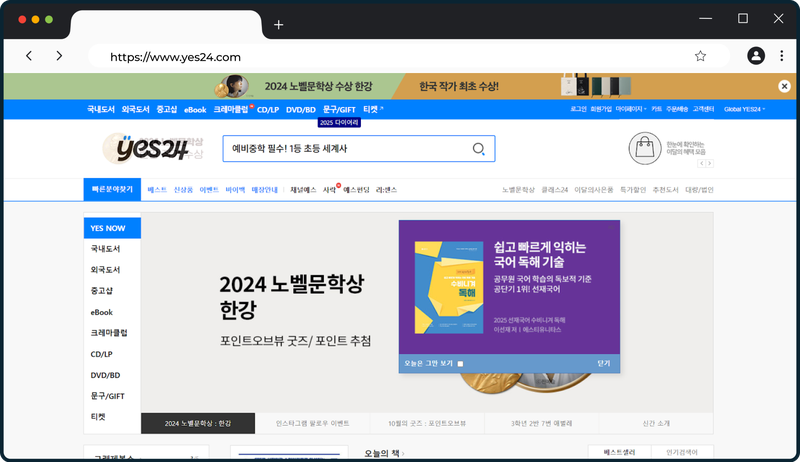
Task: Go back with the browser back arrow
Action: pos(29,56)
